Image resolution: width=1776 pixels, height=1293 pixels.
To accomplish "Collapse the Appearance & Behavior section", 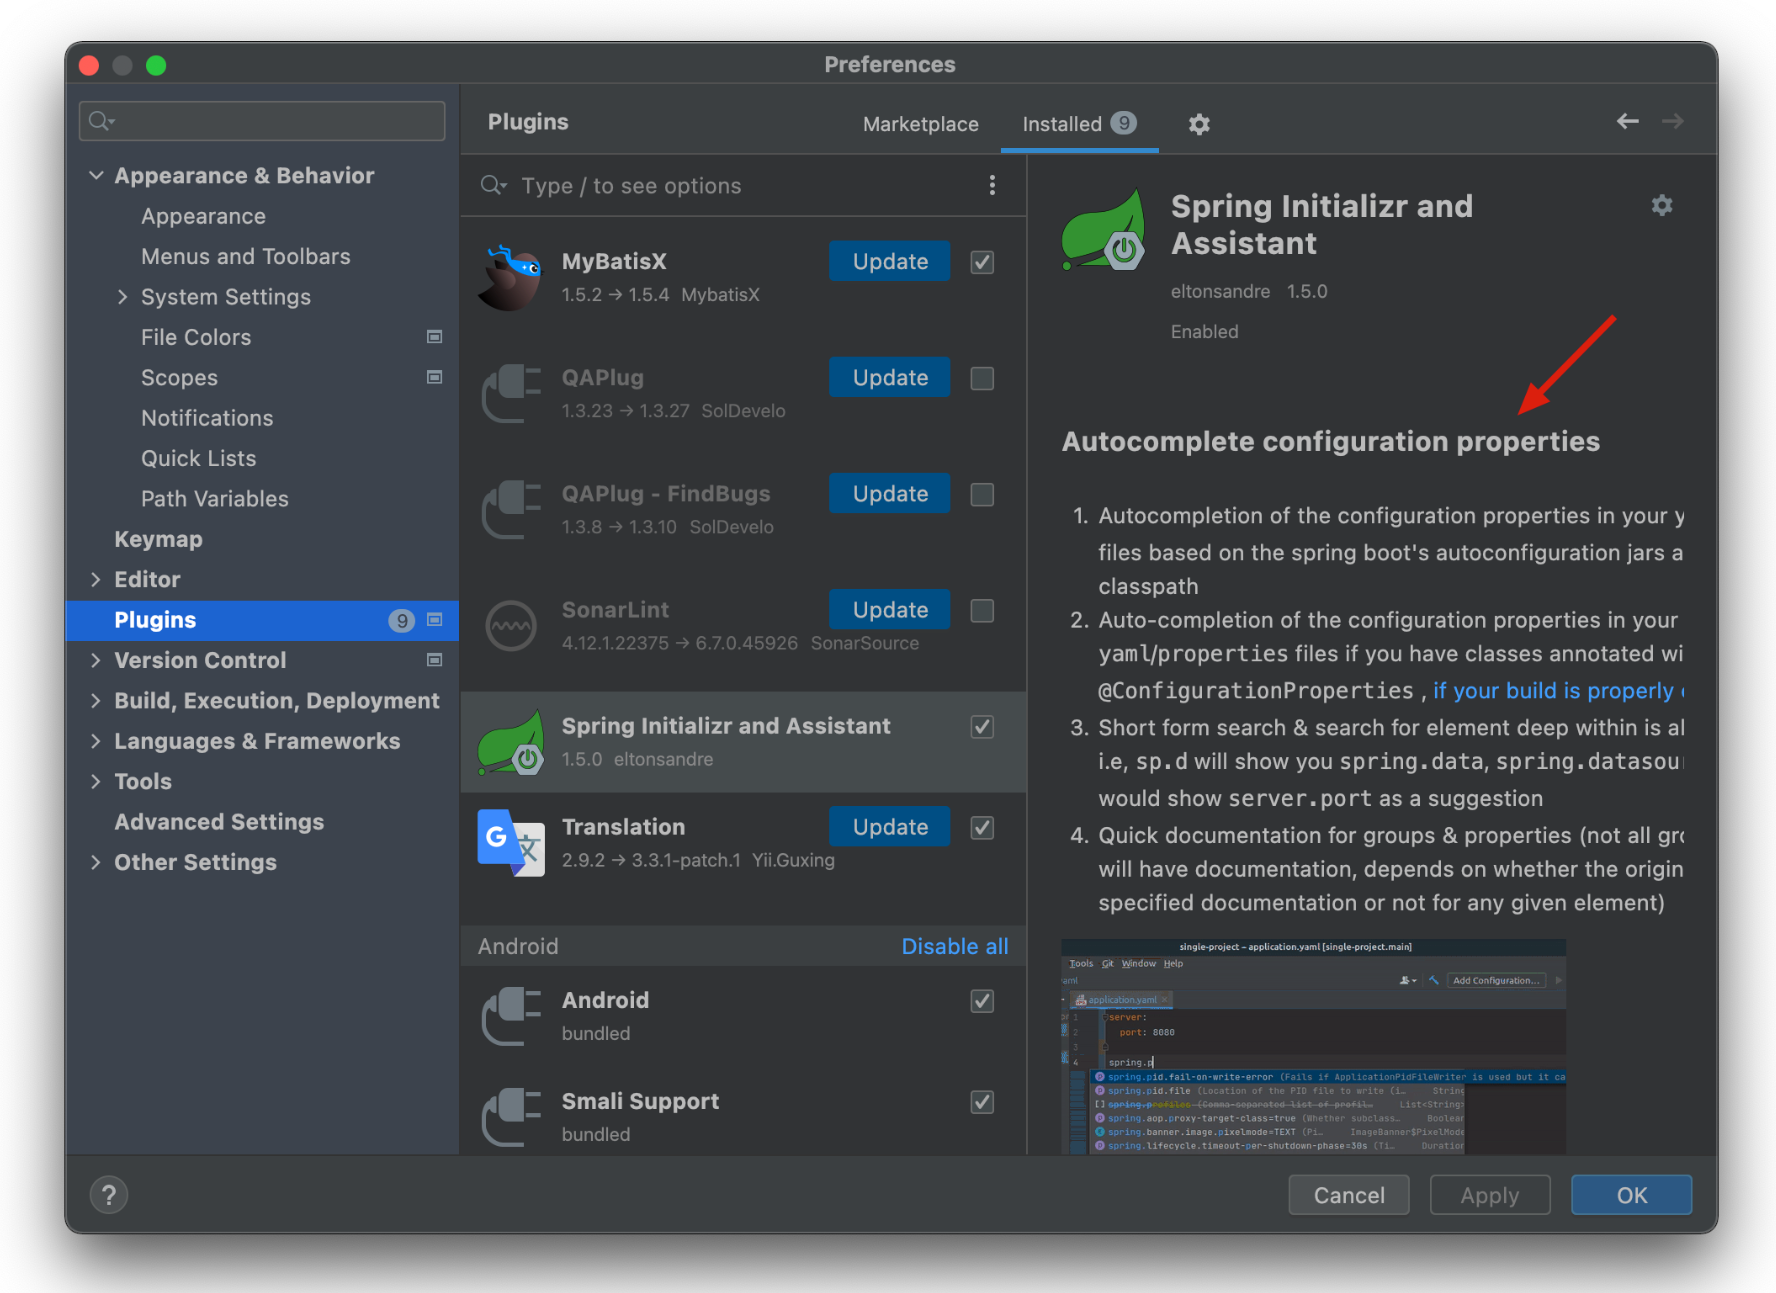I will coord(96,176).
